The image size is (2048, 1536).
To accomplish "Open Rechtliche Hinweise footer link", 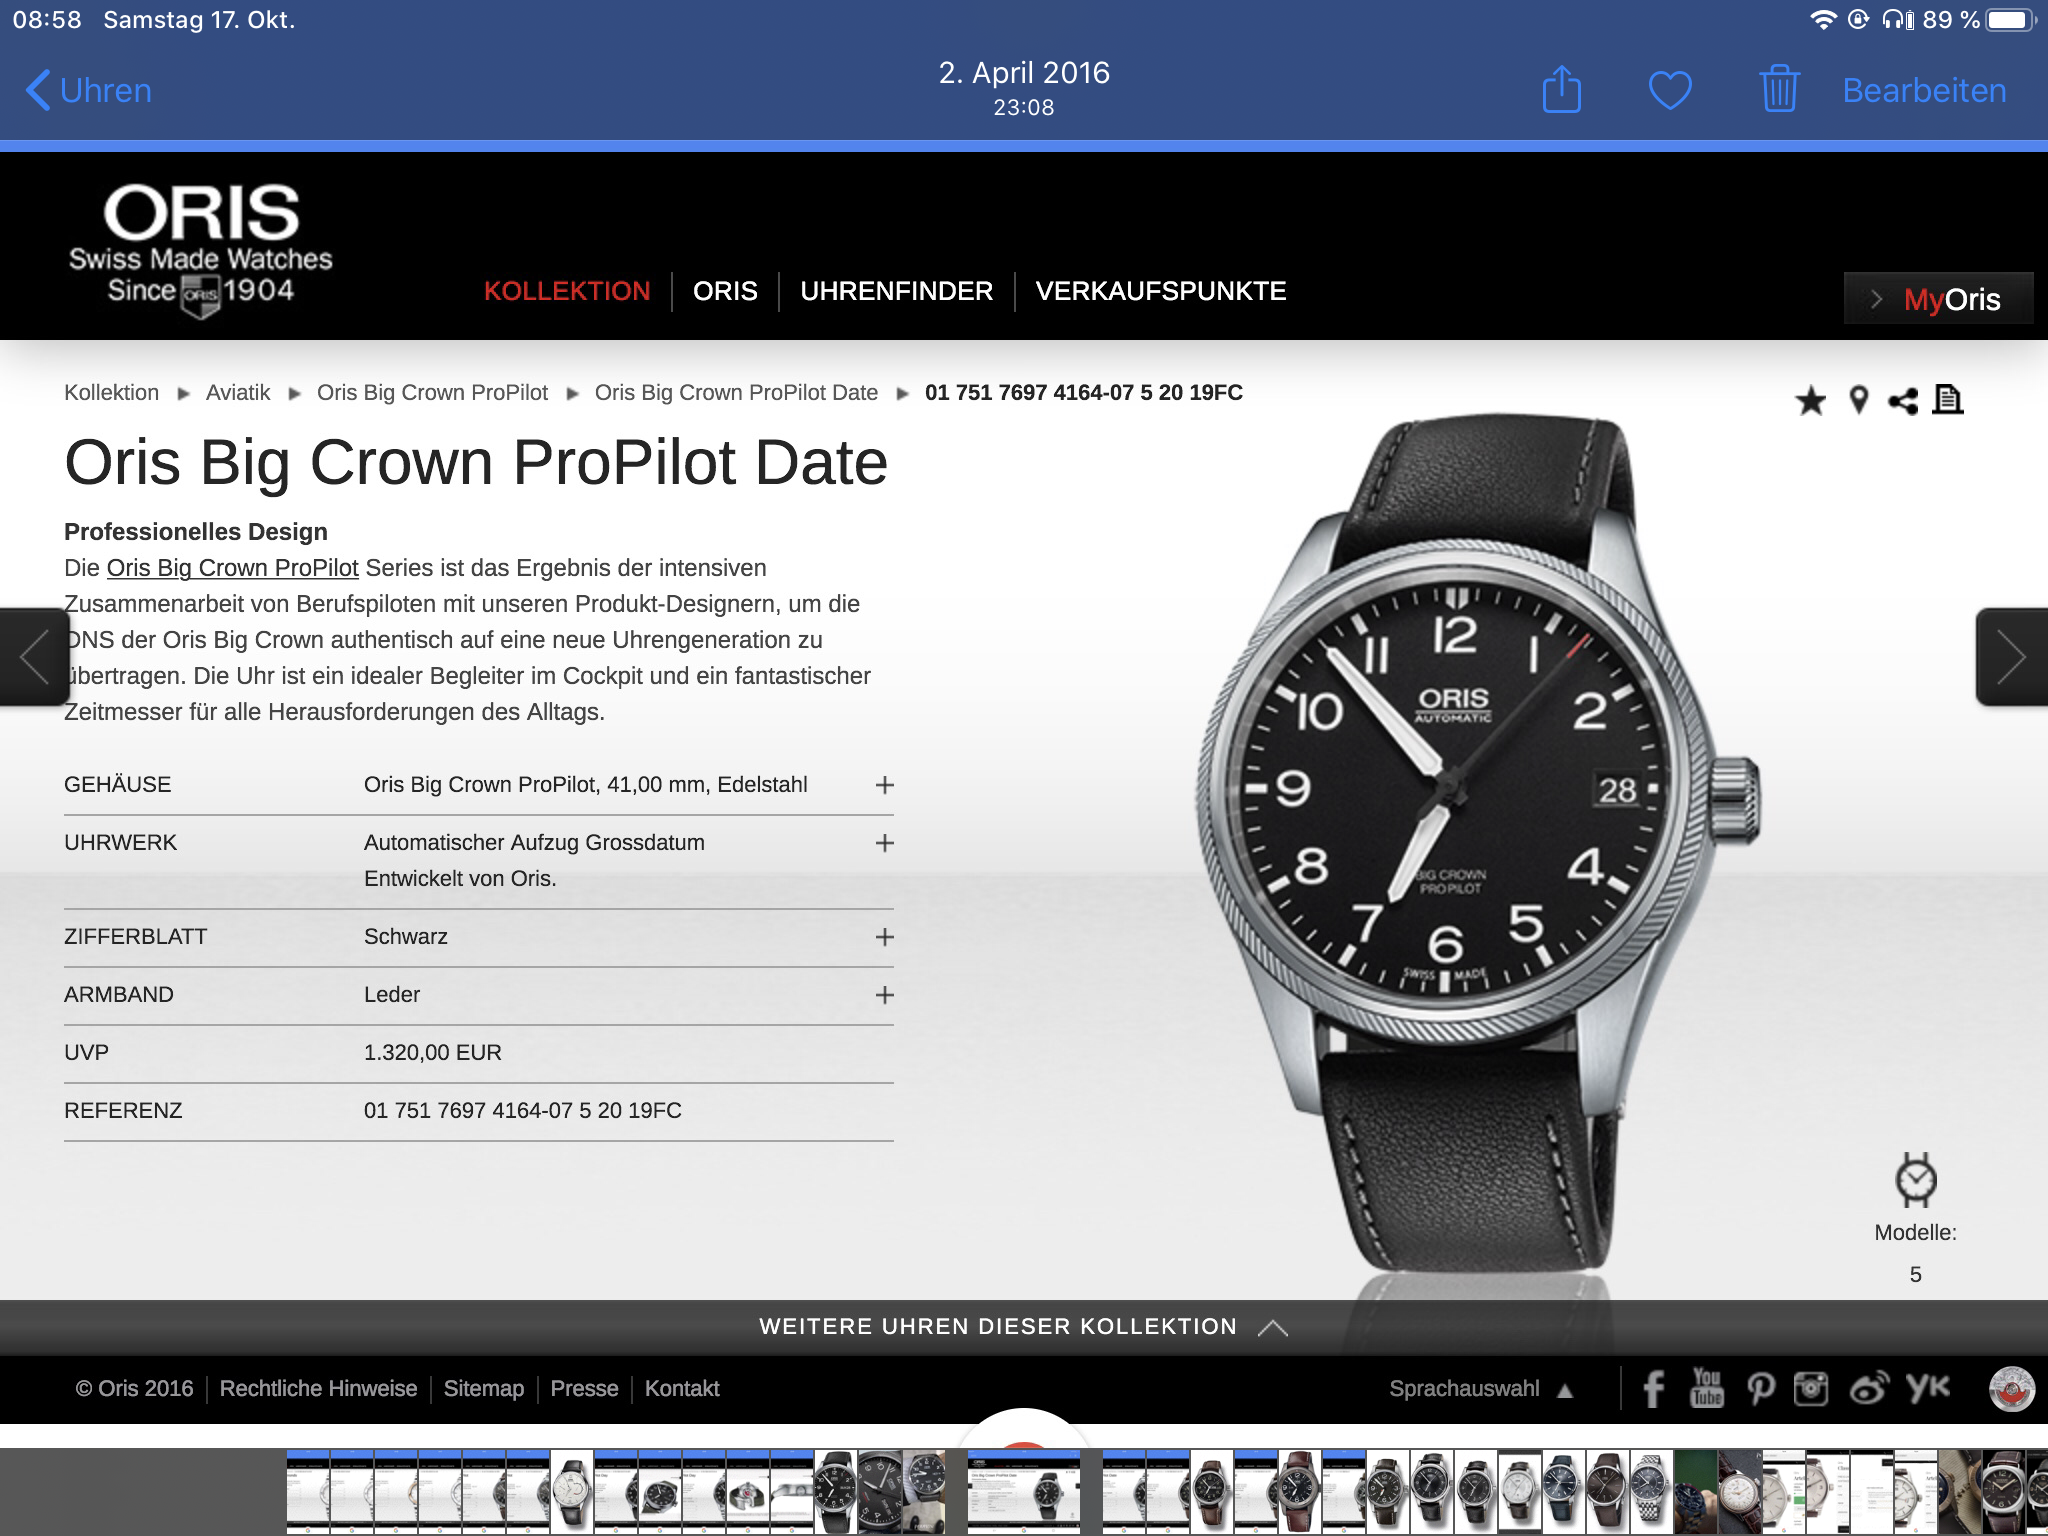I will coord(318,1389).
